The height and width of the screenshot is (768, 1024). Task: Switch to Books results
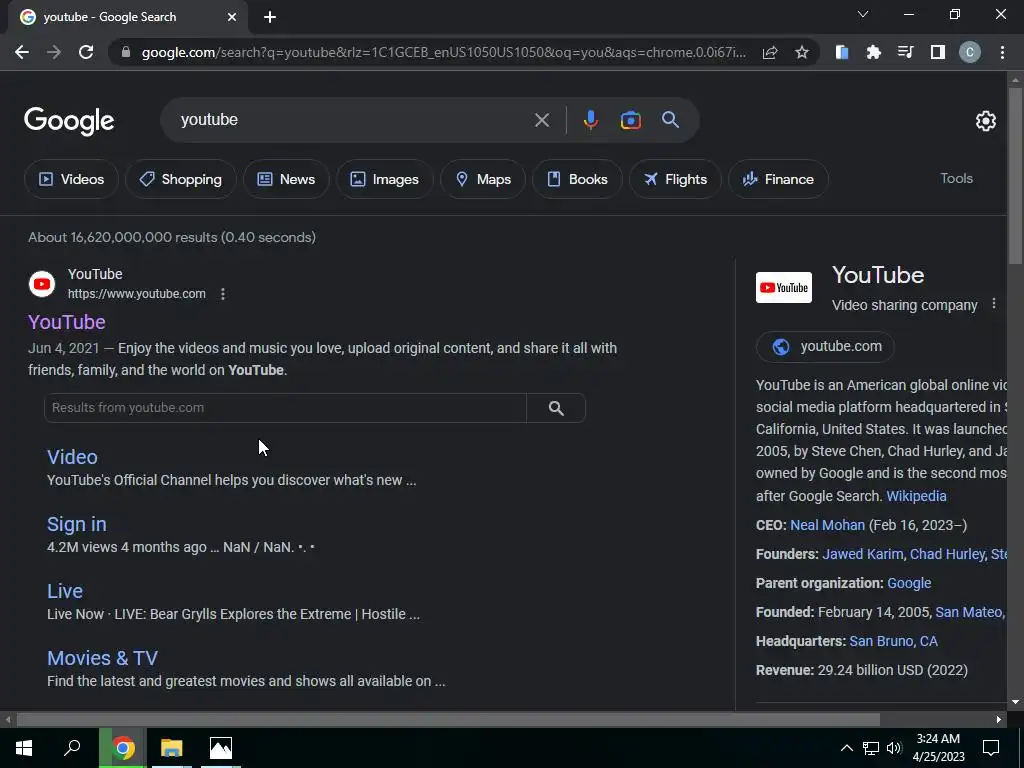point(577,179)
